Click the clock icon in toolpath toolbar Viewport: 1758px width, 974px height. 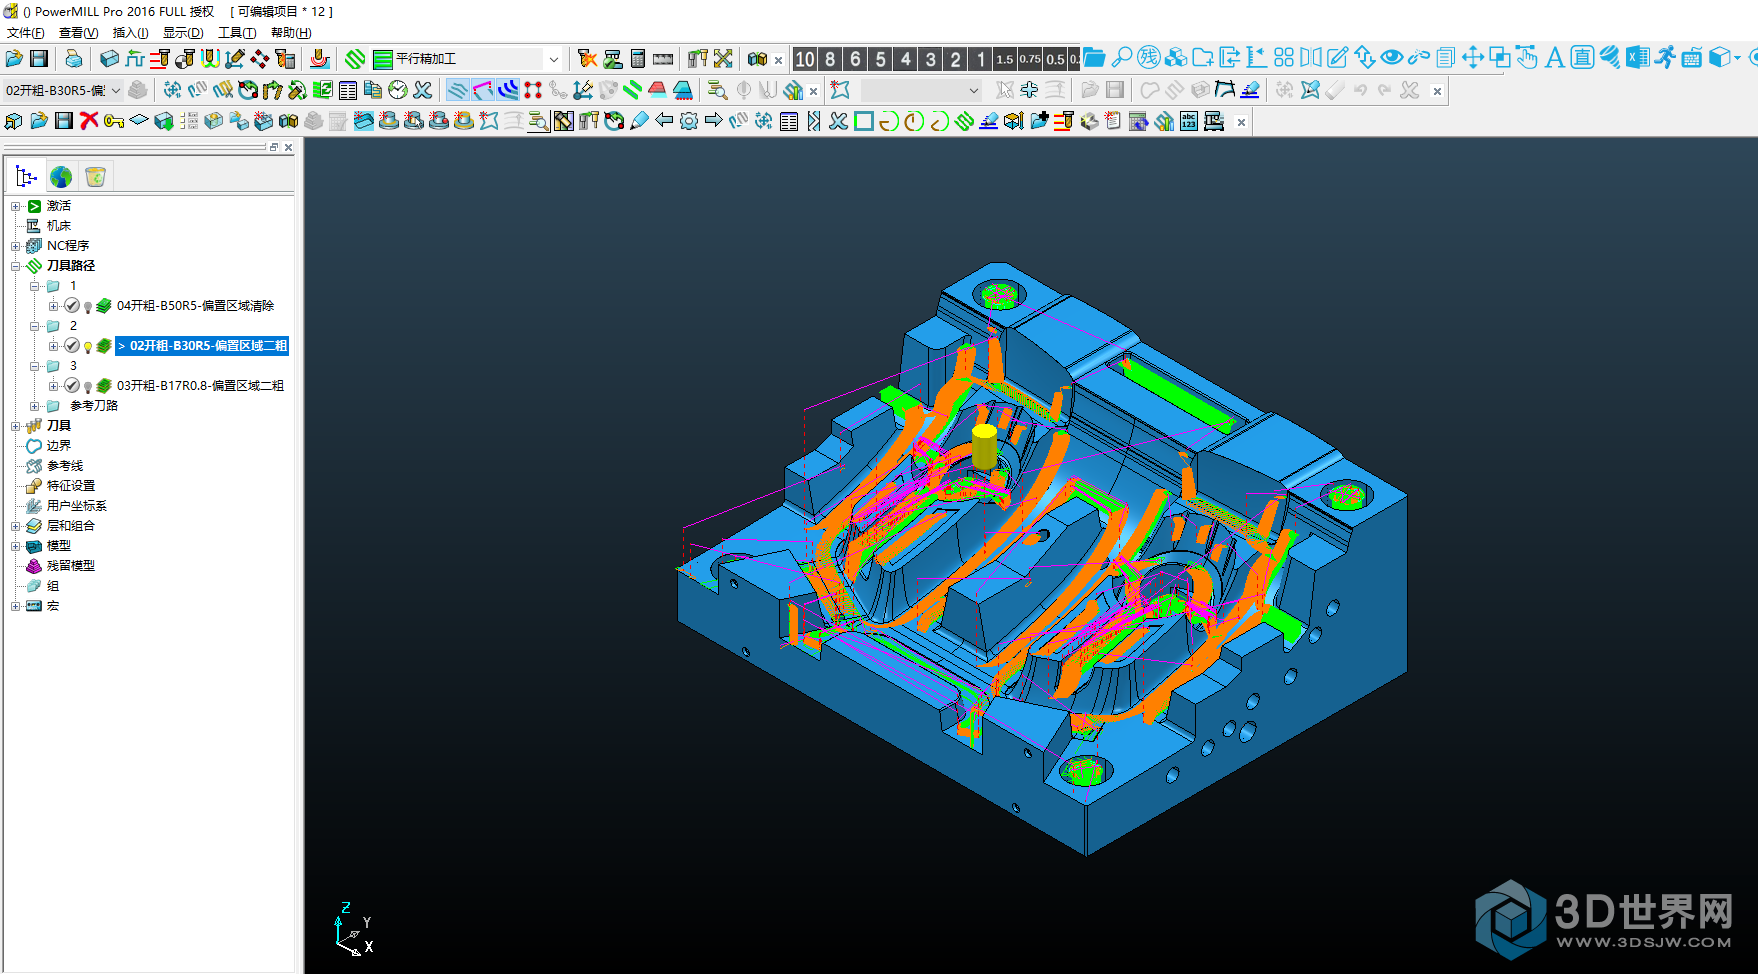[x=398, y=90]
